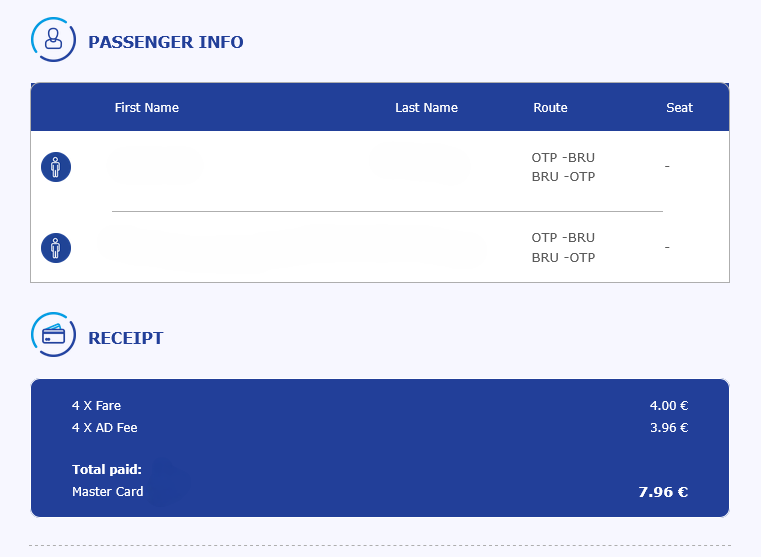Click the Route column header

550,108
